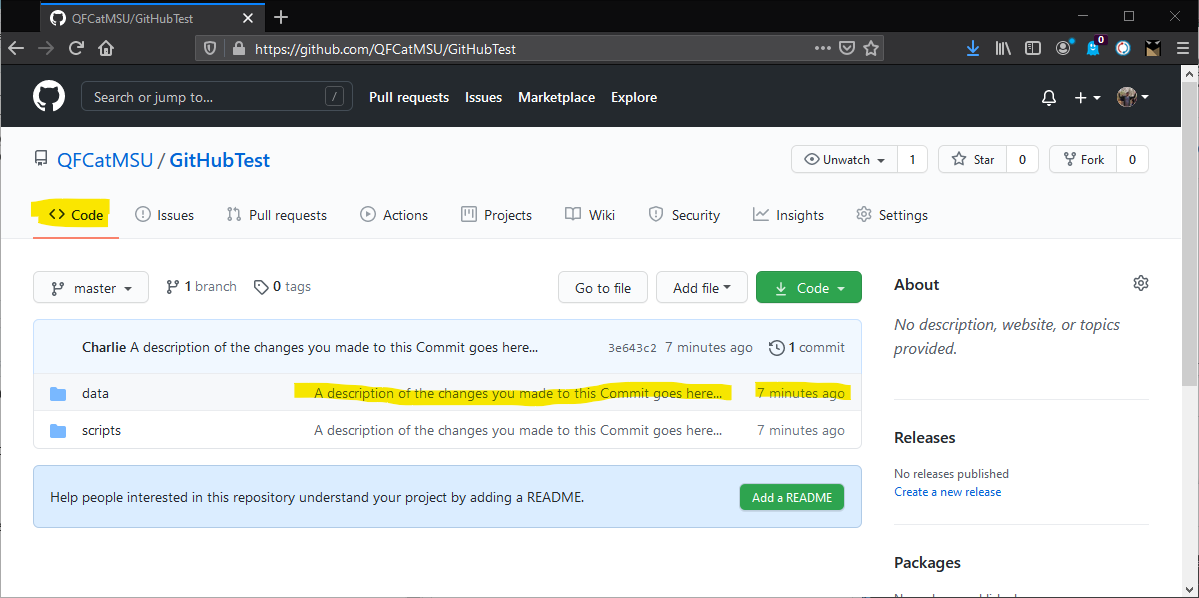View the 1 branch link
Image resolution: width=1199 pixels, height=598 pixels.
[x=201, y=287]
